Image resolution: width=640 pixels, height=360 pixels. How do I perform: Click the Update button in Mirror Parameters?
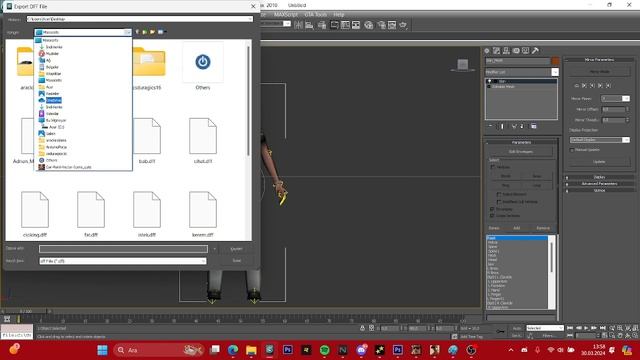599,162
